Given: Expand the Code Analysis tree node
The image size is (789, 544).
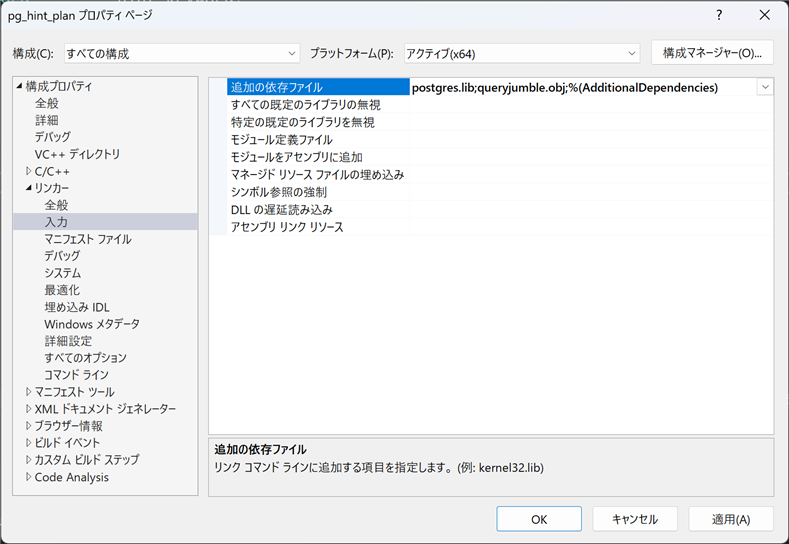Looking at the screenshot, I should [29, 477].
